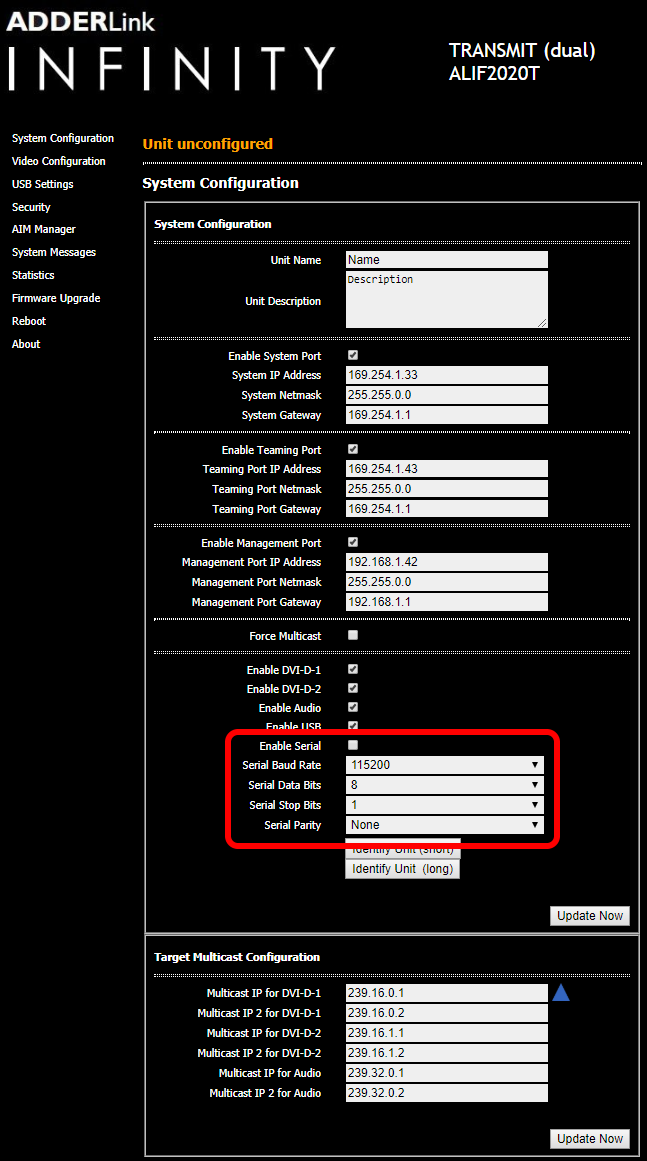Edit Multicast IP for DVI-D-2
Viewport: 647px width, 1161px height.
(446, 1033)
